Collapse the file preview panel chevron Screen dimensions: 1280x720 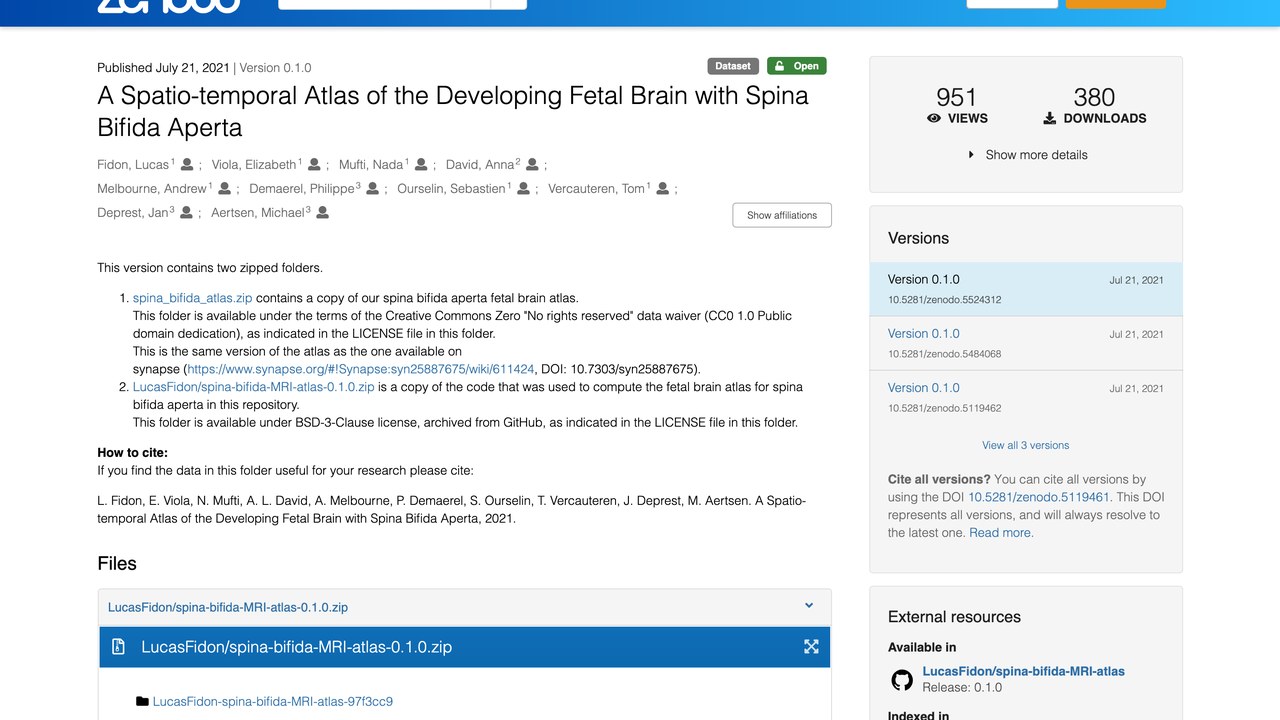pos(809,605)
